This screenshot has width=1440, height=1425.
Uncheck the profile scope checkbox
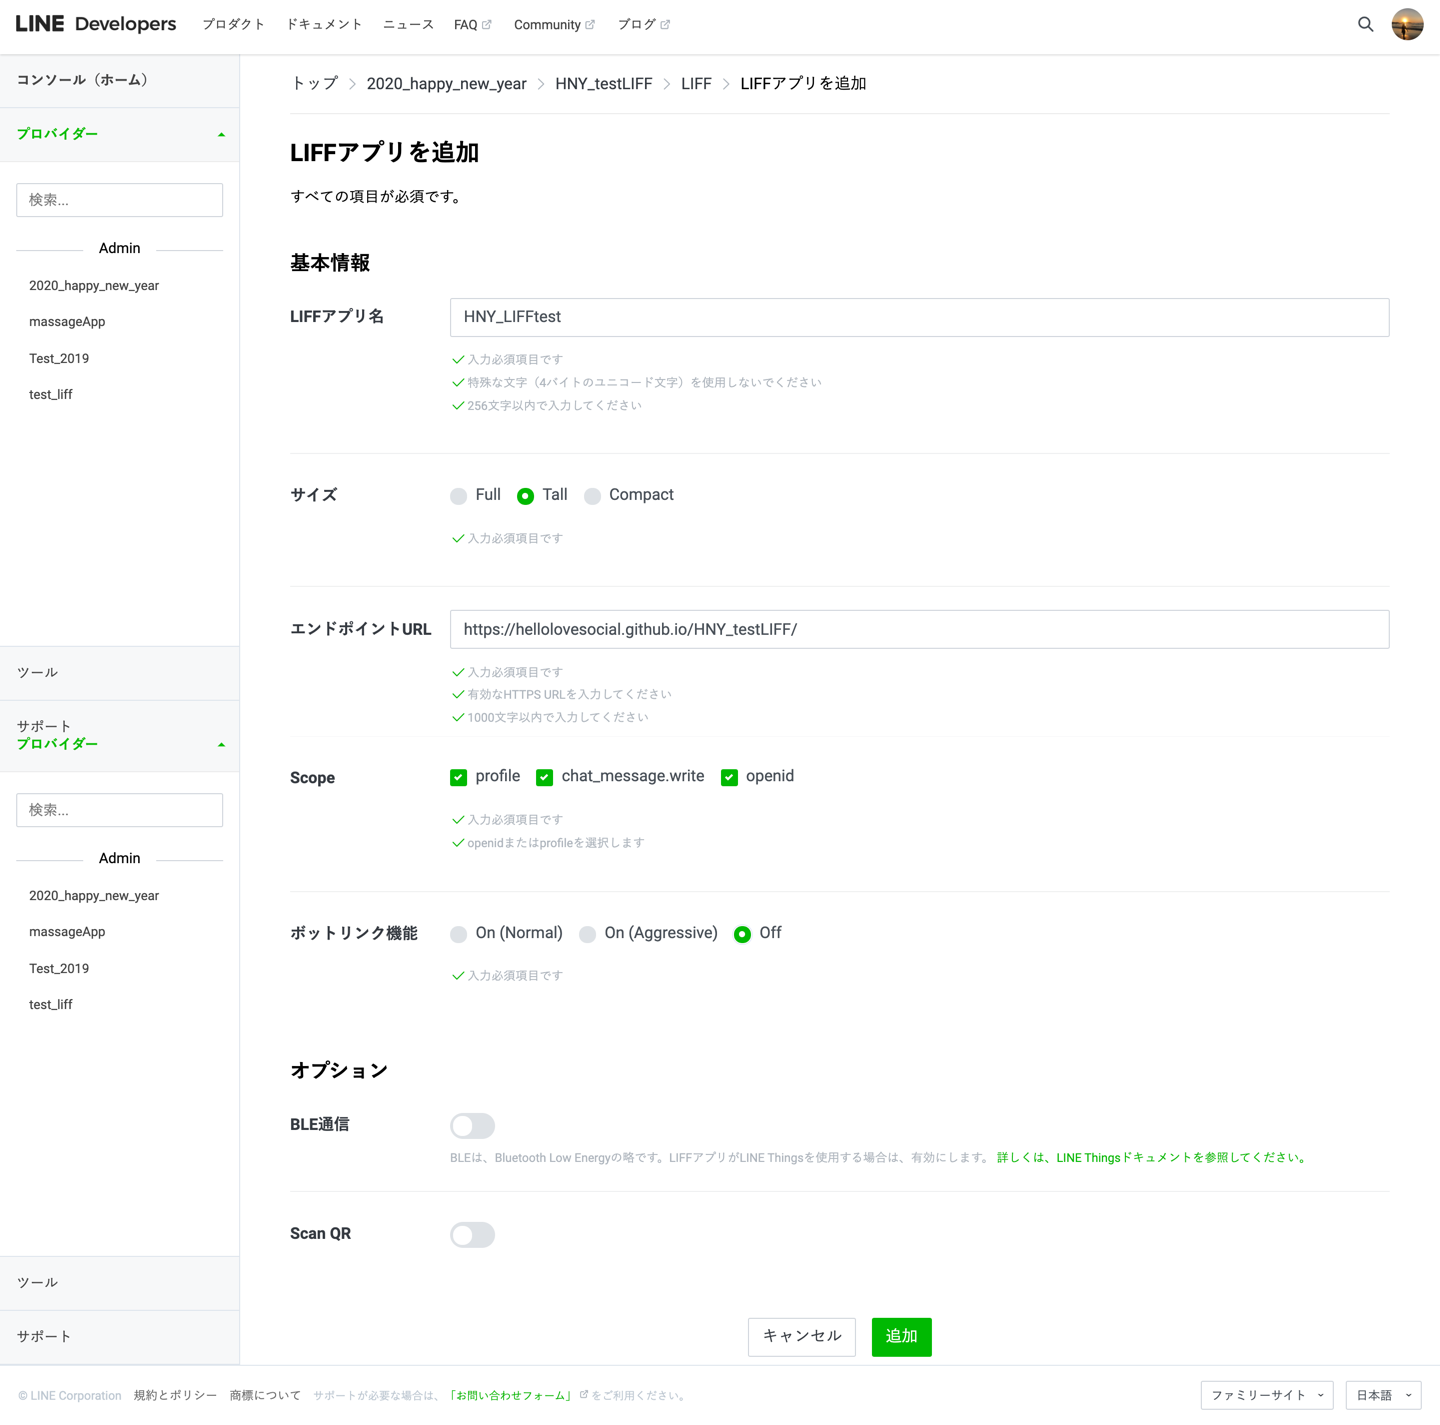(x=459, y=777)
